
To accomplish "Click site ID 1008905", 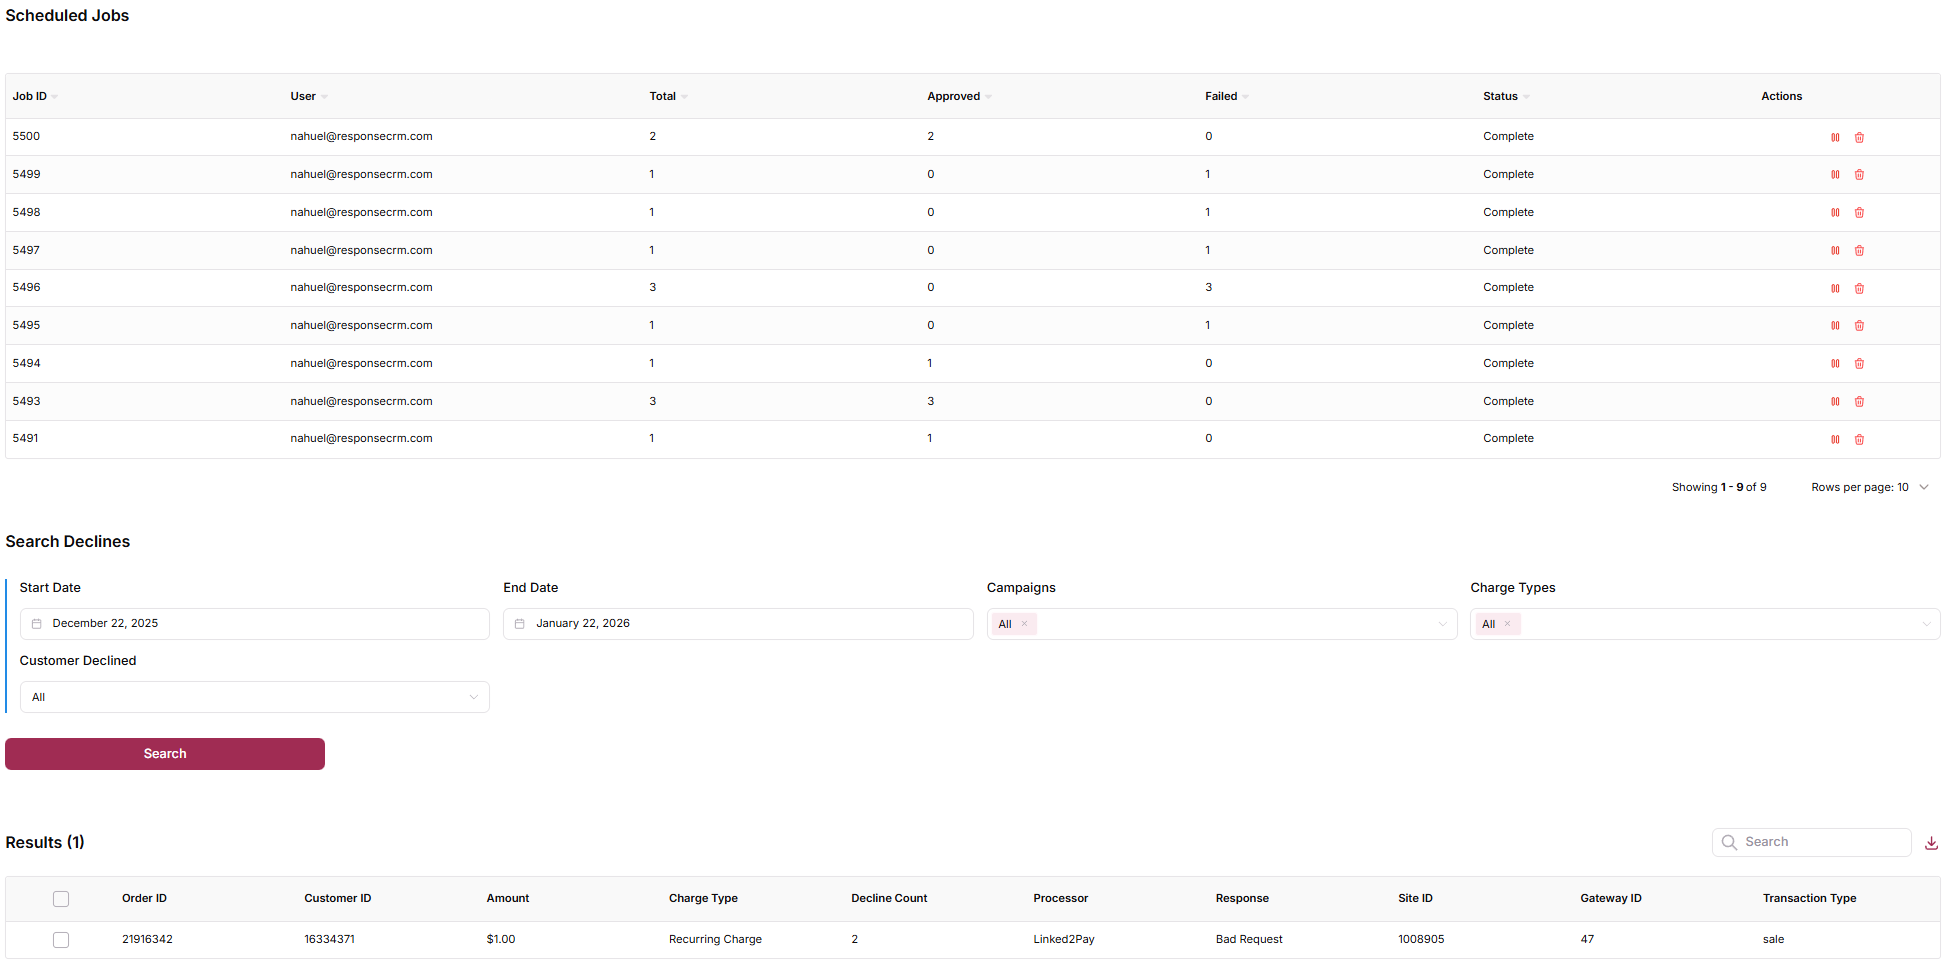I will 1421,940.
